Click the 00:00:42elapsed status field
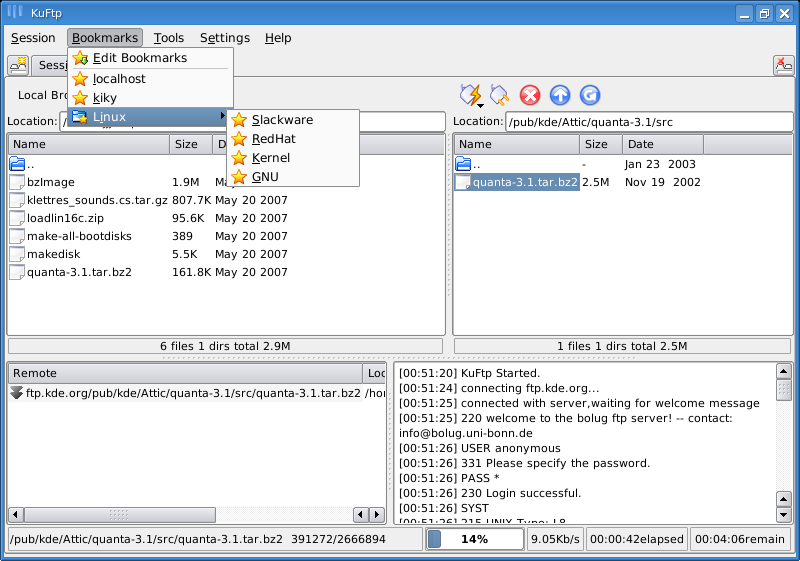 tap(637, 539)
